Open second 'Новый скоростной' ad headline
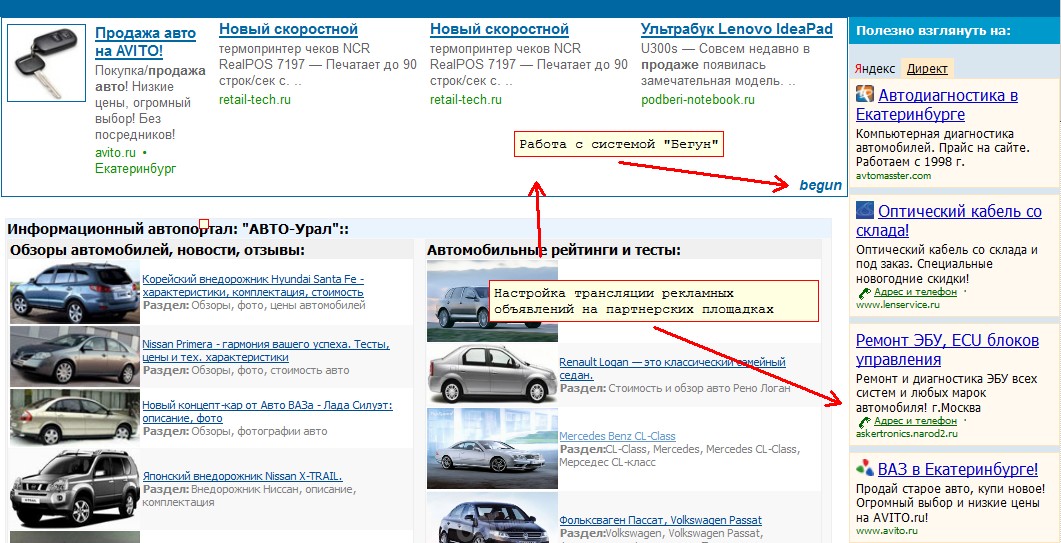 499,30
